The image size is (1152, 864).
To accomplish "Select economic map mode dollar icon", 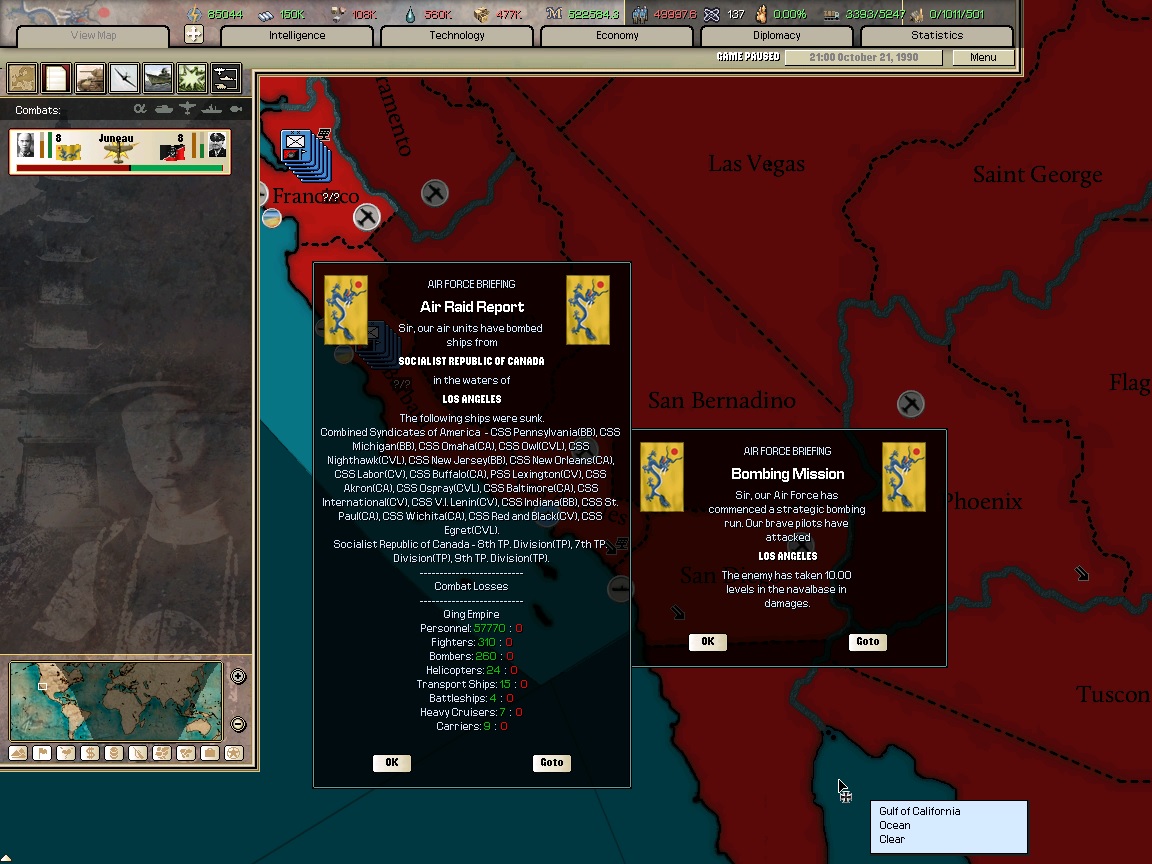I will [x=90, y=753].
